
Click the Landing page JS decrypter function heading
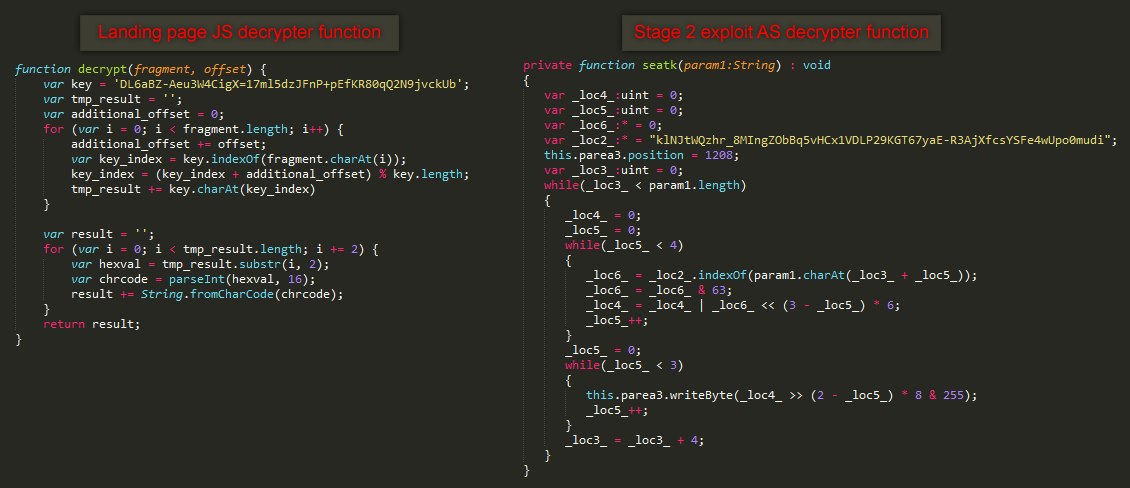coord(239,32)
